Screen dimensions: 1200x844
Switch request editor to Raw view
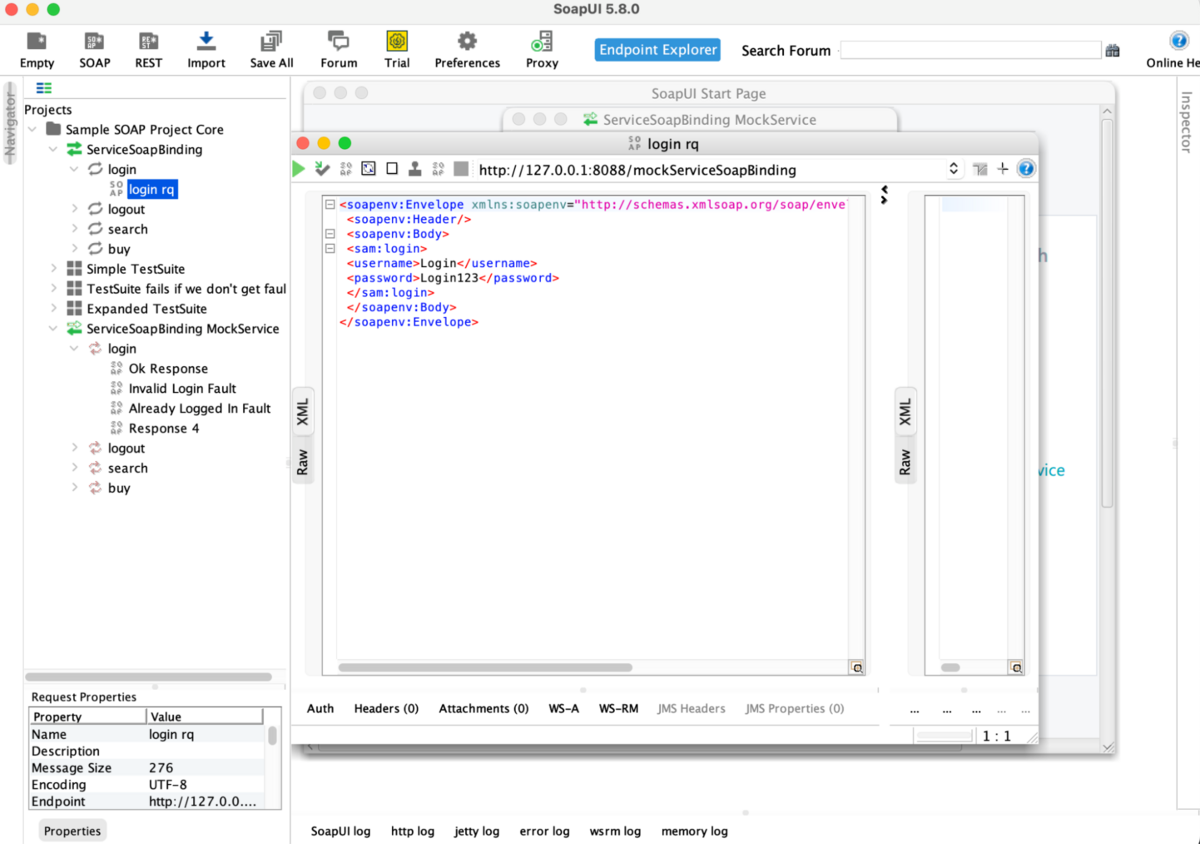tap(302, 461)
